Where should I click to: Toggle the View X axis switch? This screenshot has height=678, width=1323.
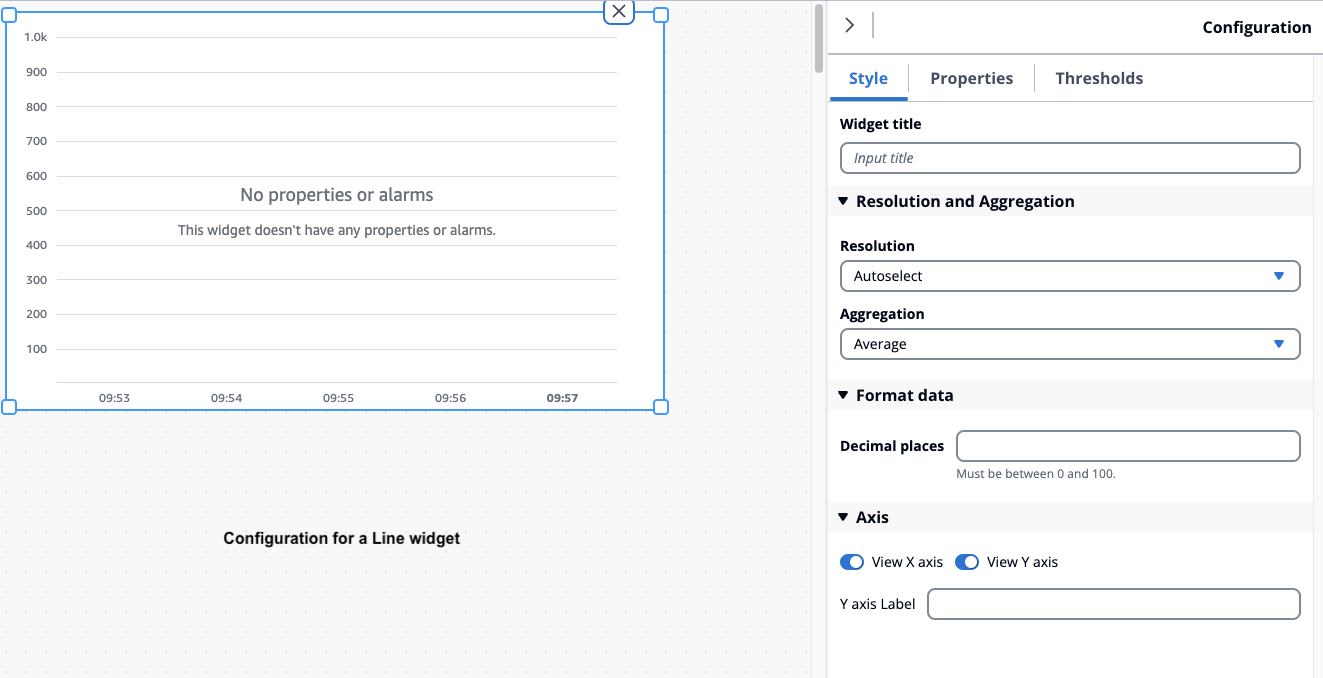tap(852, 562)
